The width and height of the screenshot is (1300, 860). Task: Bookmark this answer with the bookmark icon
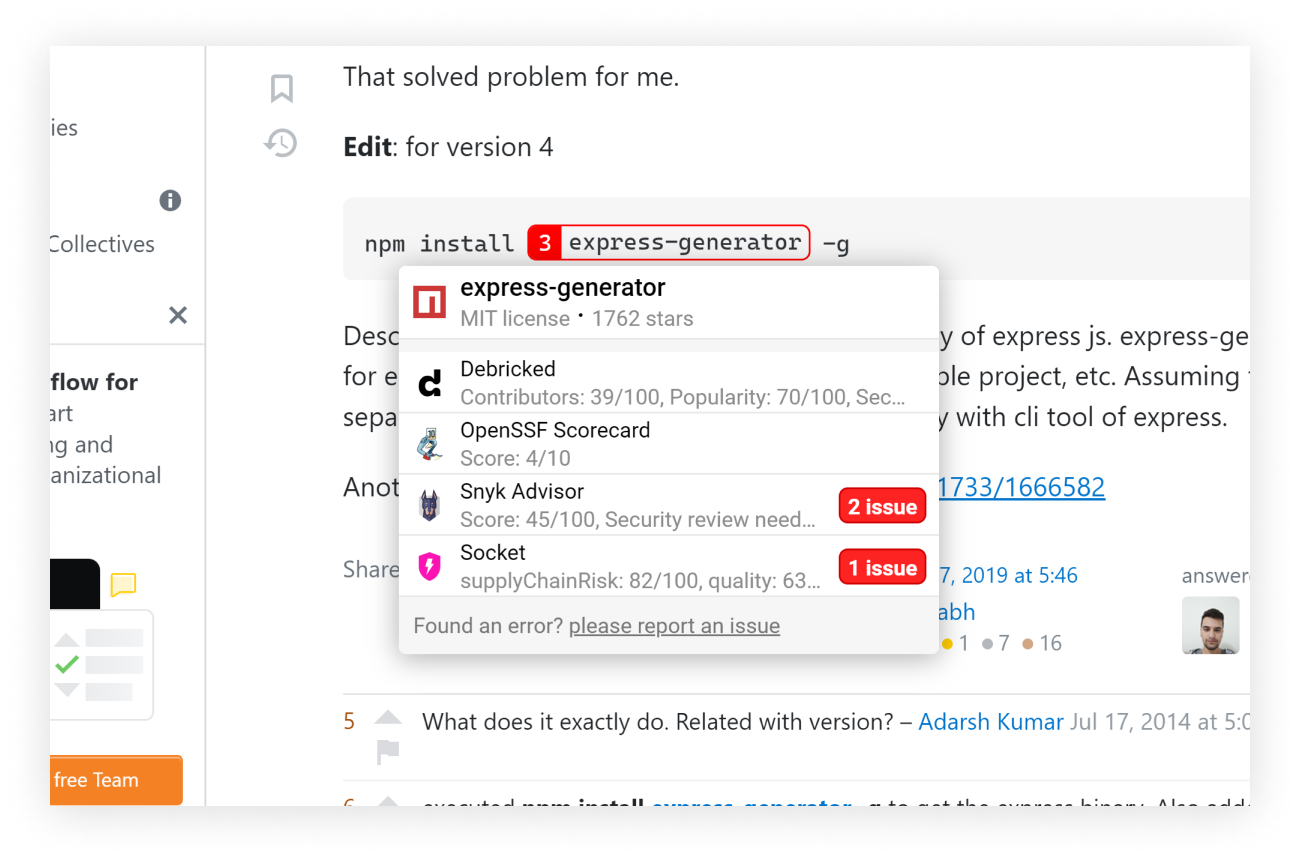[x=282, y=88]
